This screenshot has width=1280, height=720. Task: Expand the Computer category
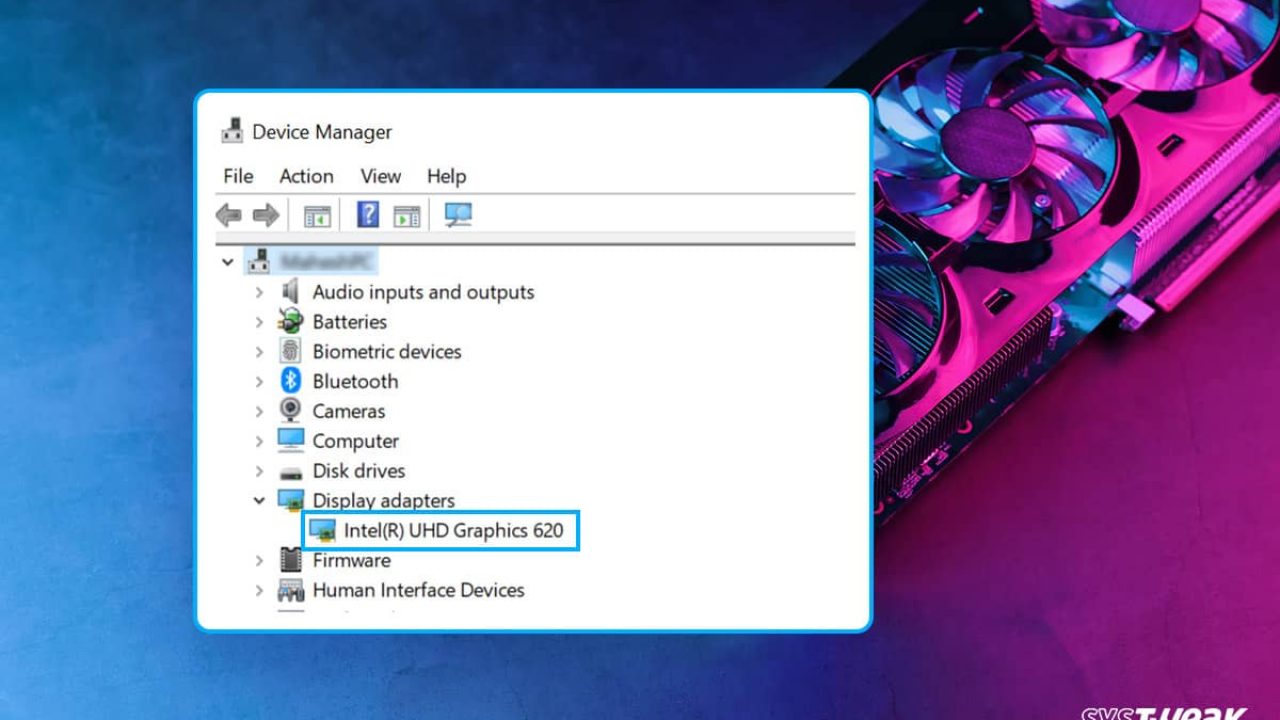point(259,441)
